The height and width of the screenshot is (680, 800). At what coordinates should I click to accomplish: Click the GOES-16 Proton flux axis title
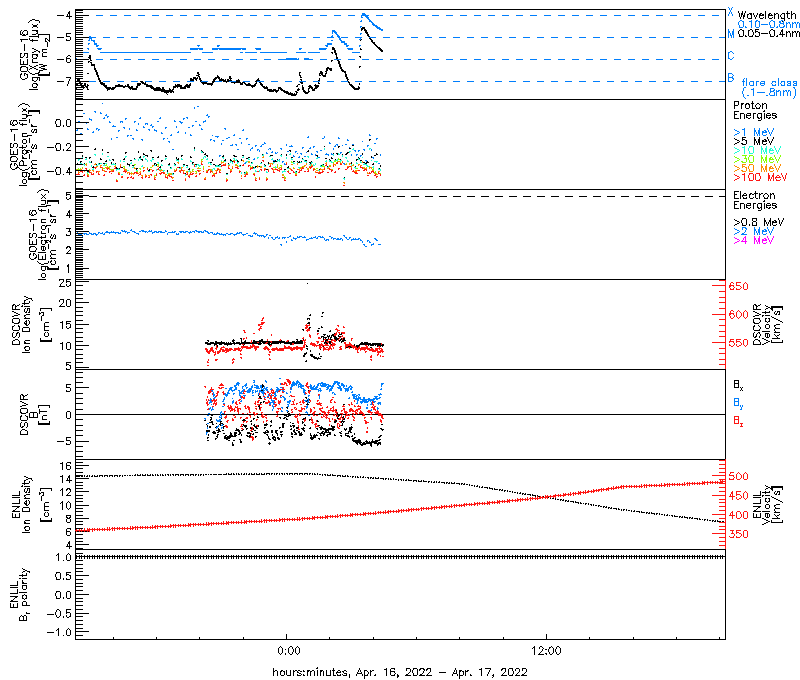[x=24, y=144]
